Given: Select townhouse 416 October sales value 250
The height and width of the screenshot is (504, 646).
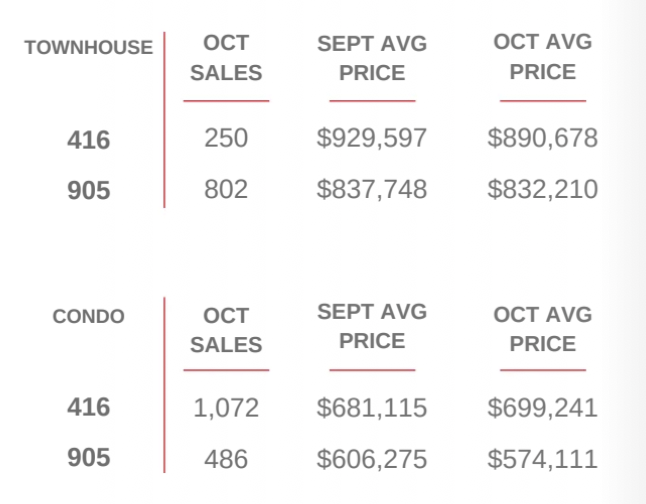Looking at the screenshot, I should pos(226,138).
